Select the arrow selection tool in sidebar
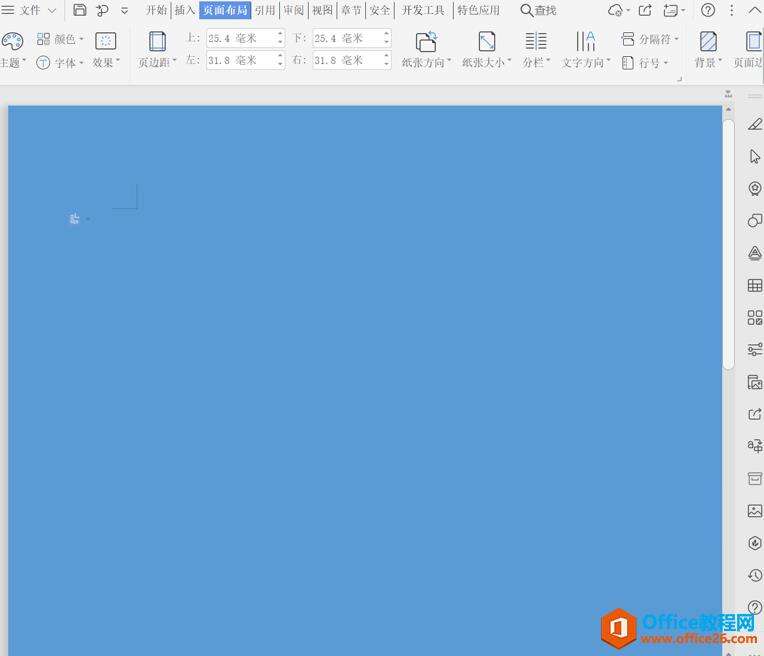Screen dimensions: 764x656 (754, 157)
